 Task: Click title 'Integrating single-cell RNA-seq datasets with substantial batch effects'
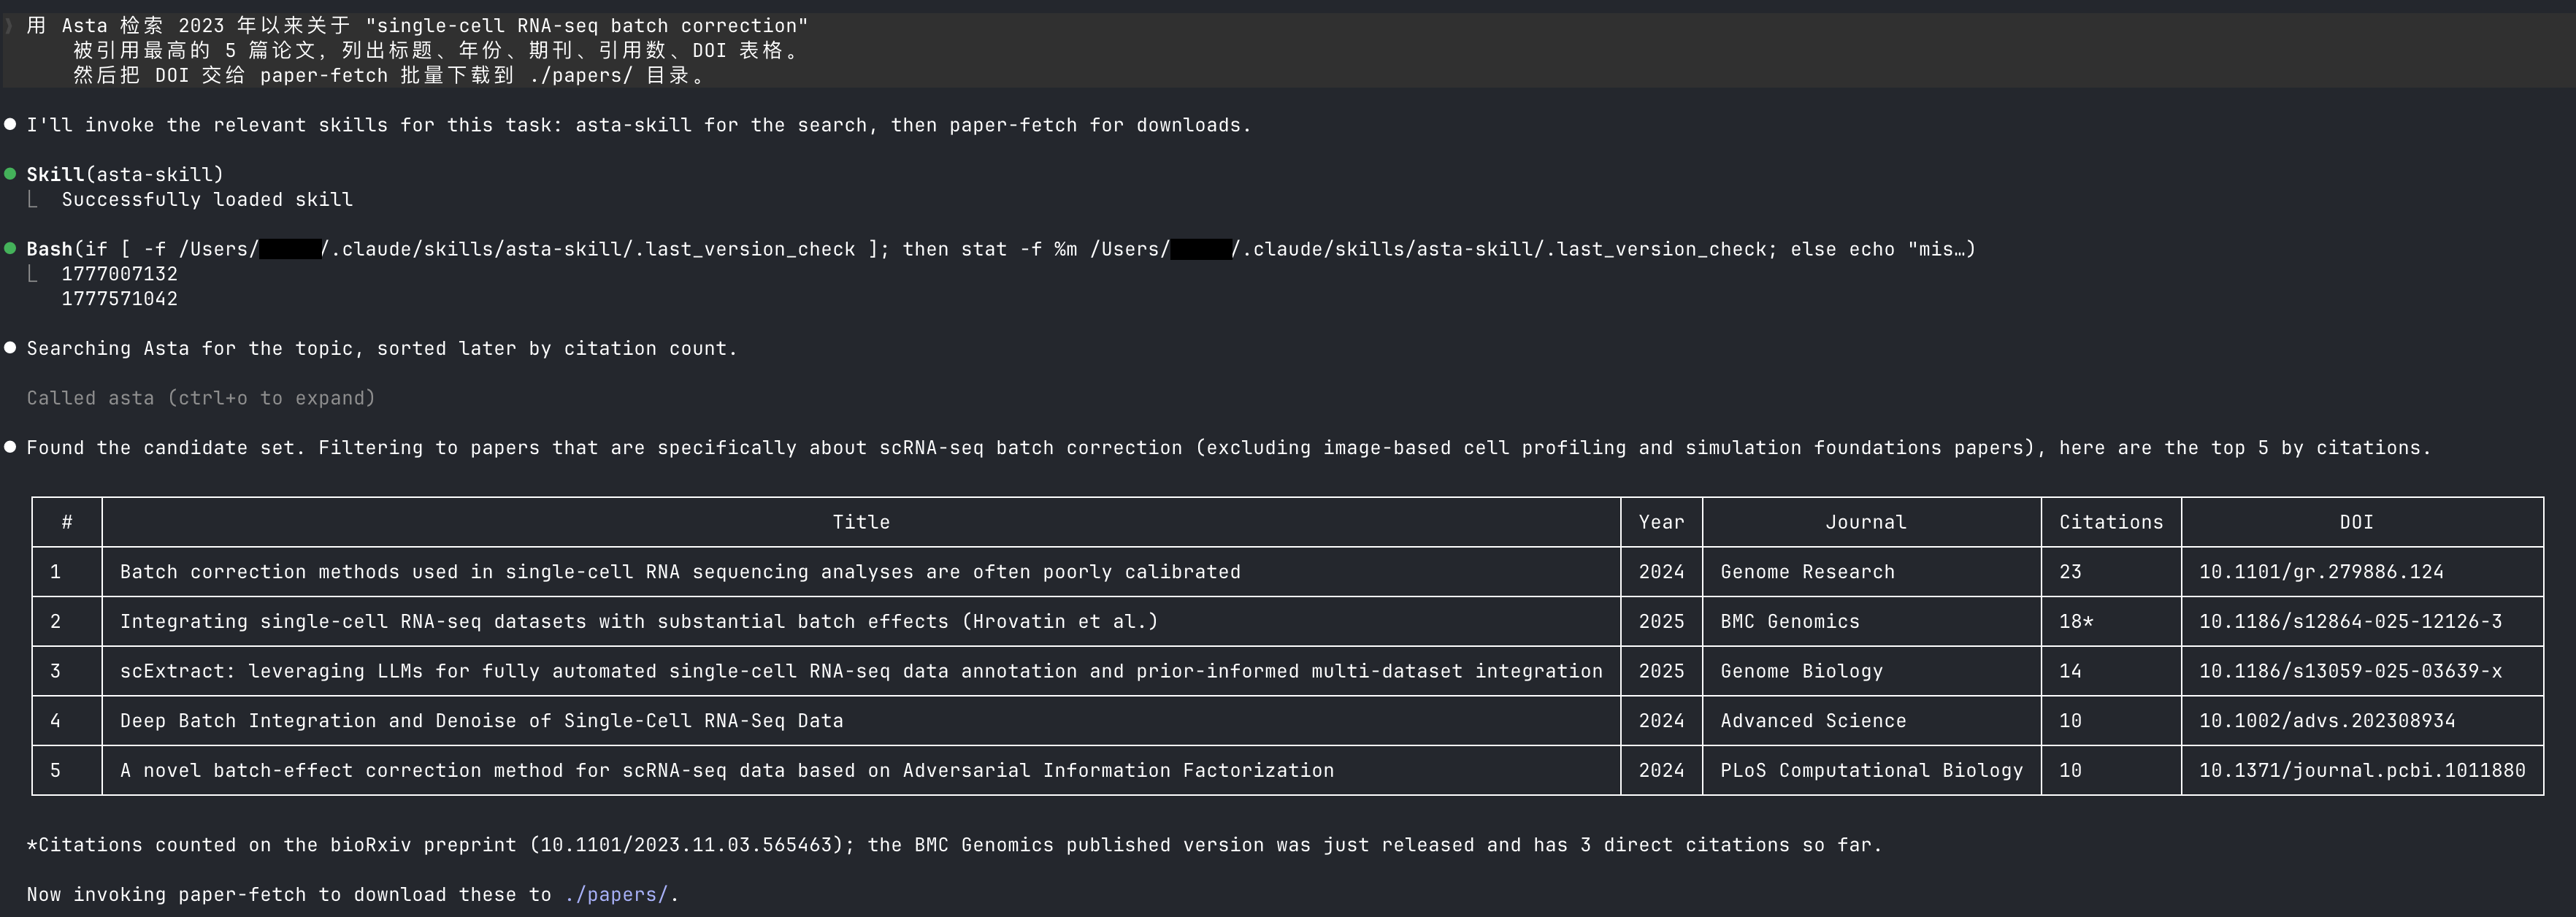pos(639,621)
